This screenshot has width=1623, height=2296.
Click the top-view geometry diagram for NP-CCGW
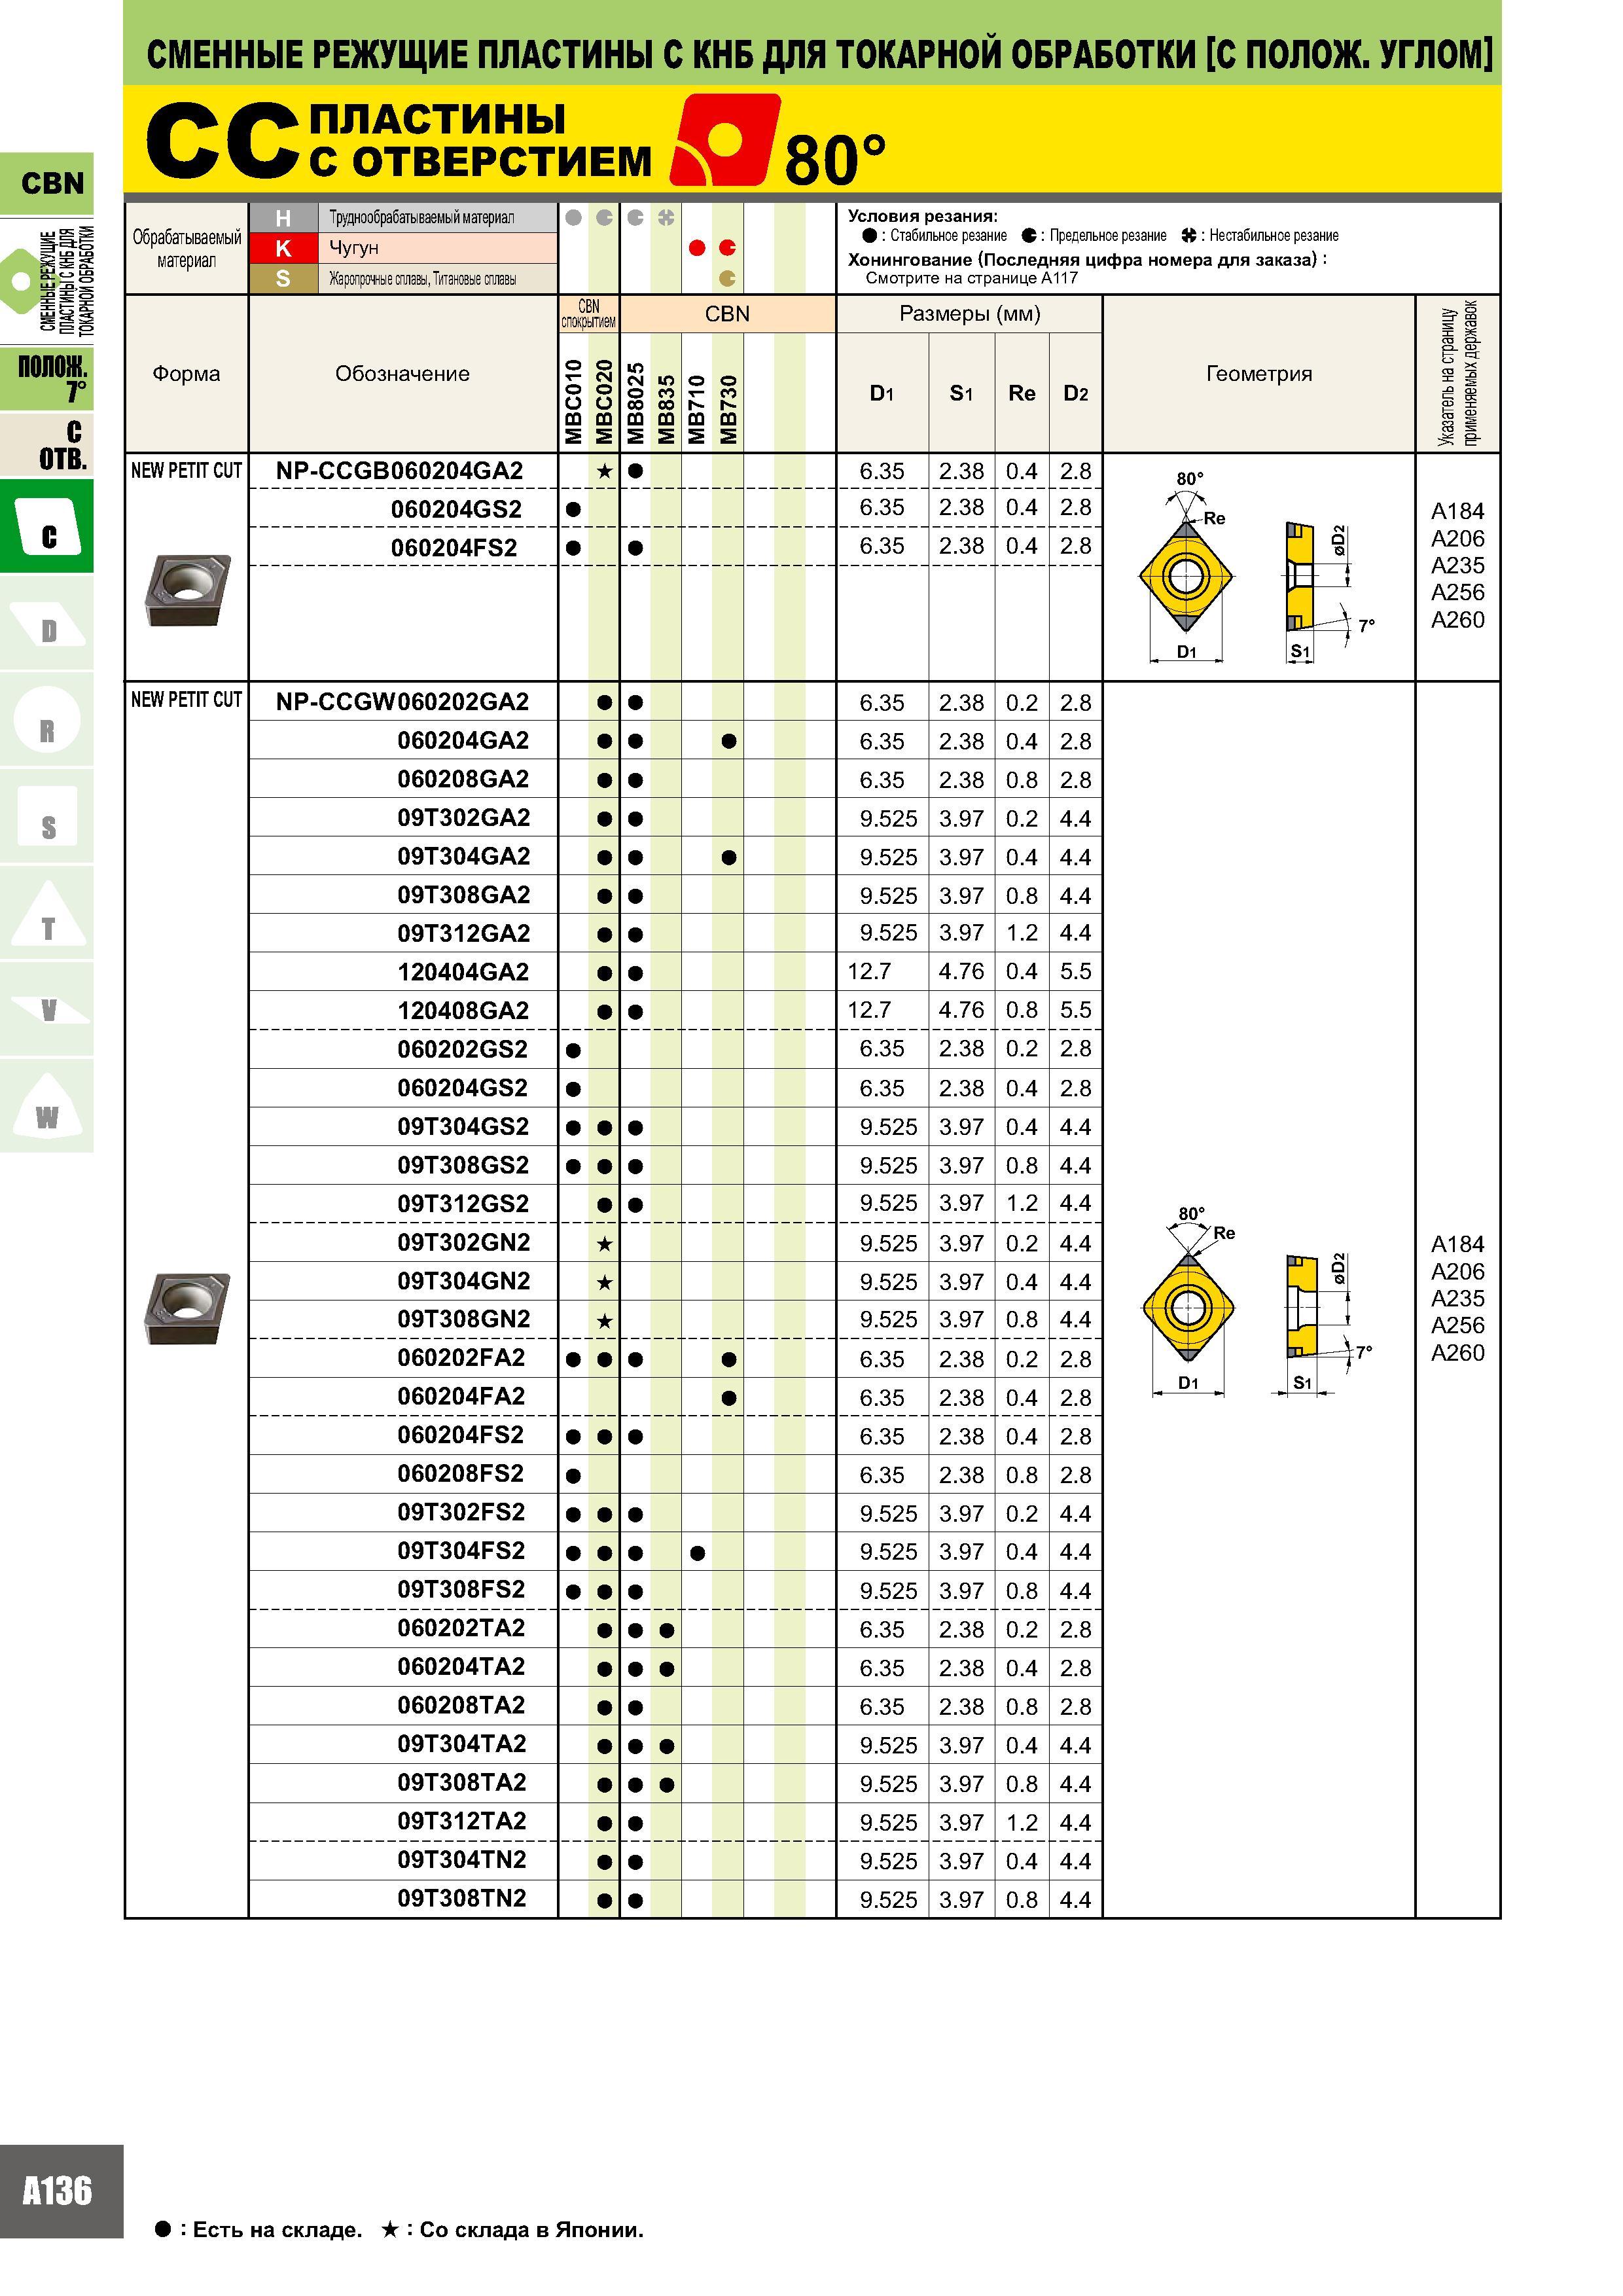coord(1188,1300)
